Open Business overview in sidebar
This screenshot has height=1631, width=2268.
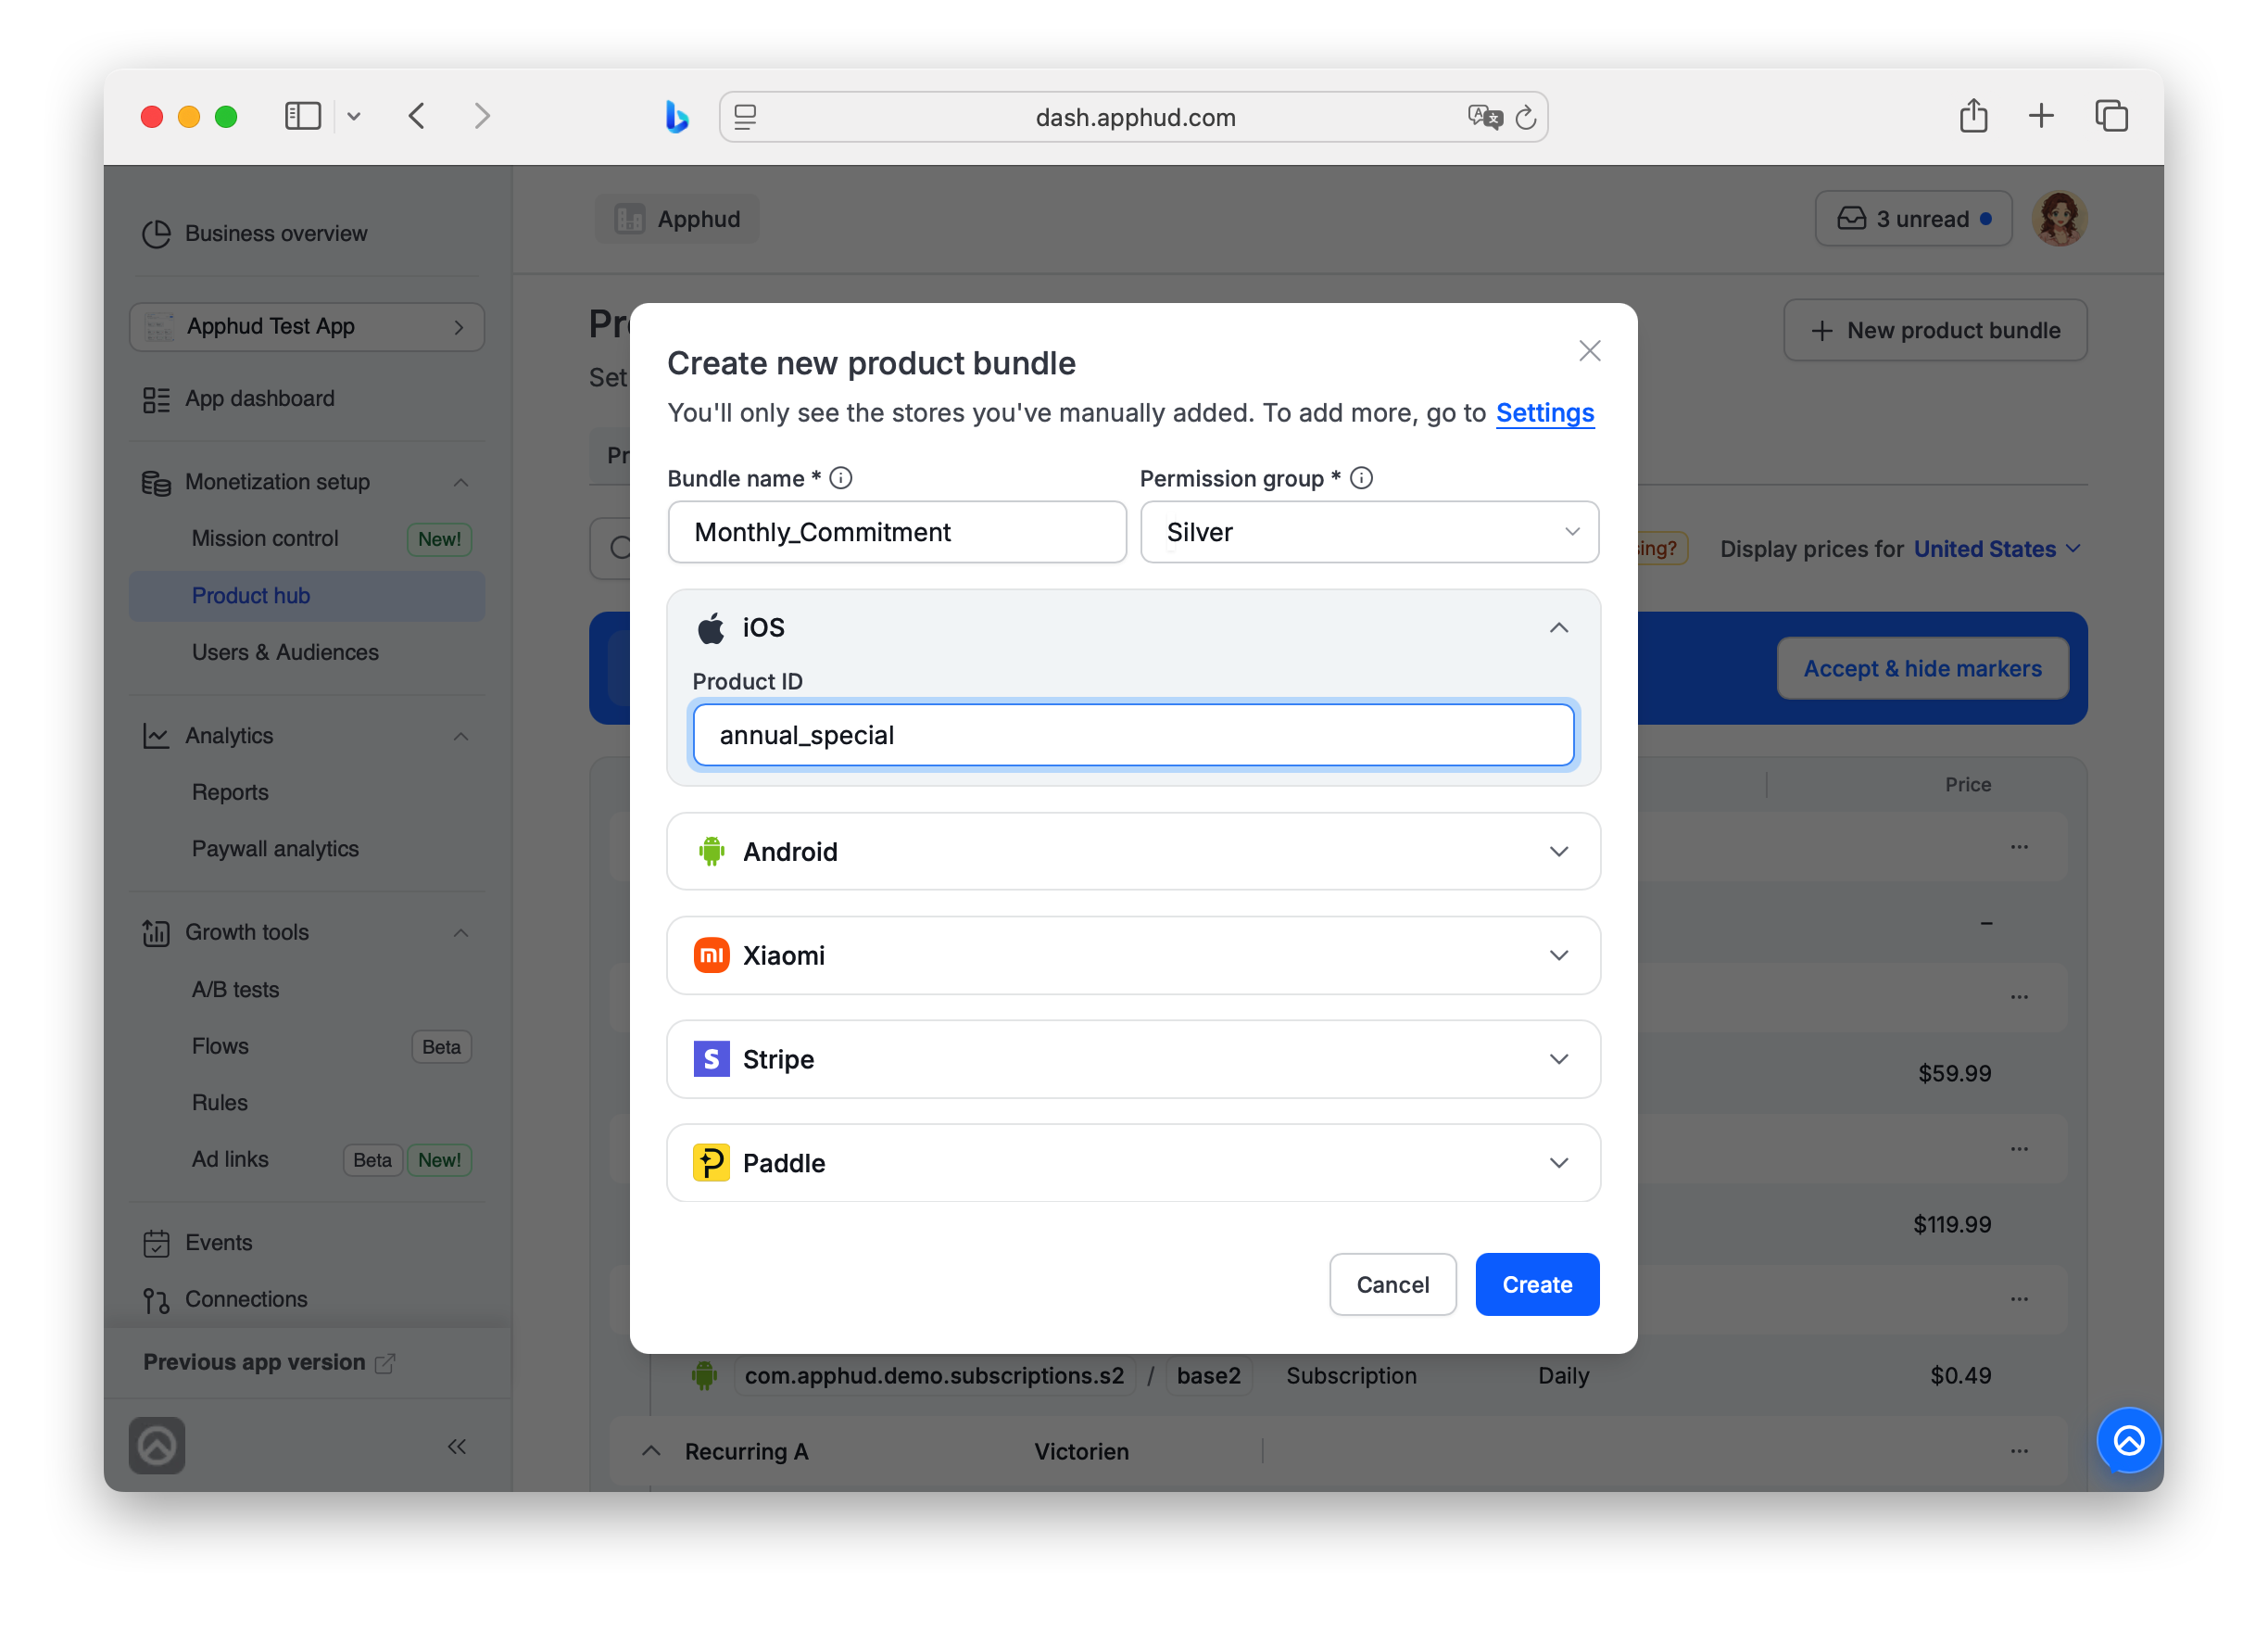tap(276, 233)
